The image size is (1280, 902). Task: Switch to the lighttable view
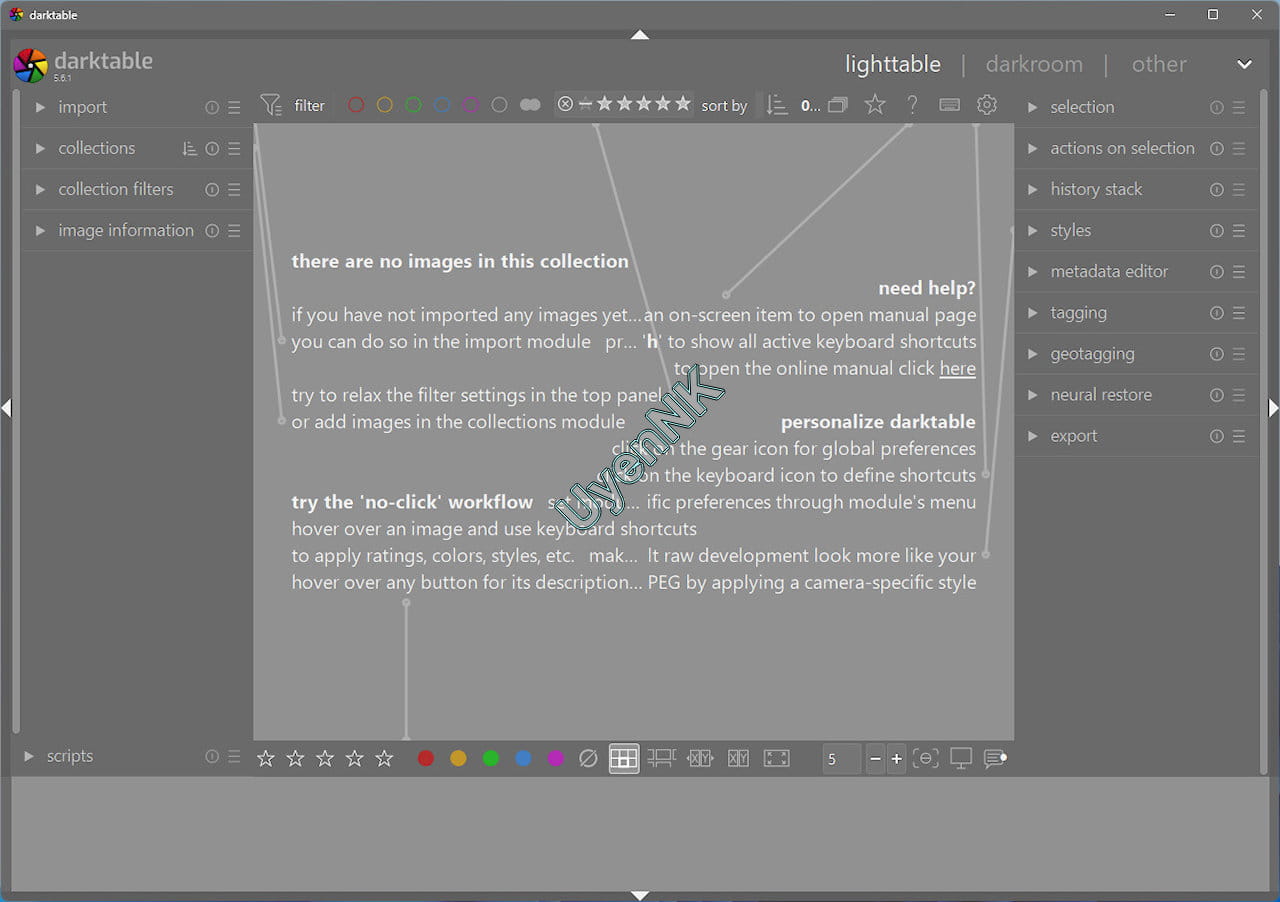(893, 65)
